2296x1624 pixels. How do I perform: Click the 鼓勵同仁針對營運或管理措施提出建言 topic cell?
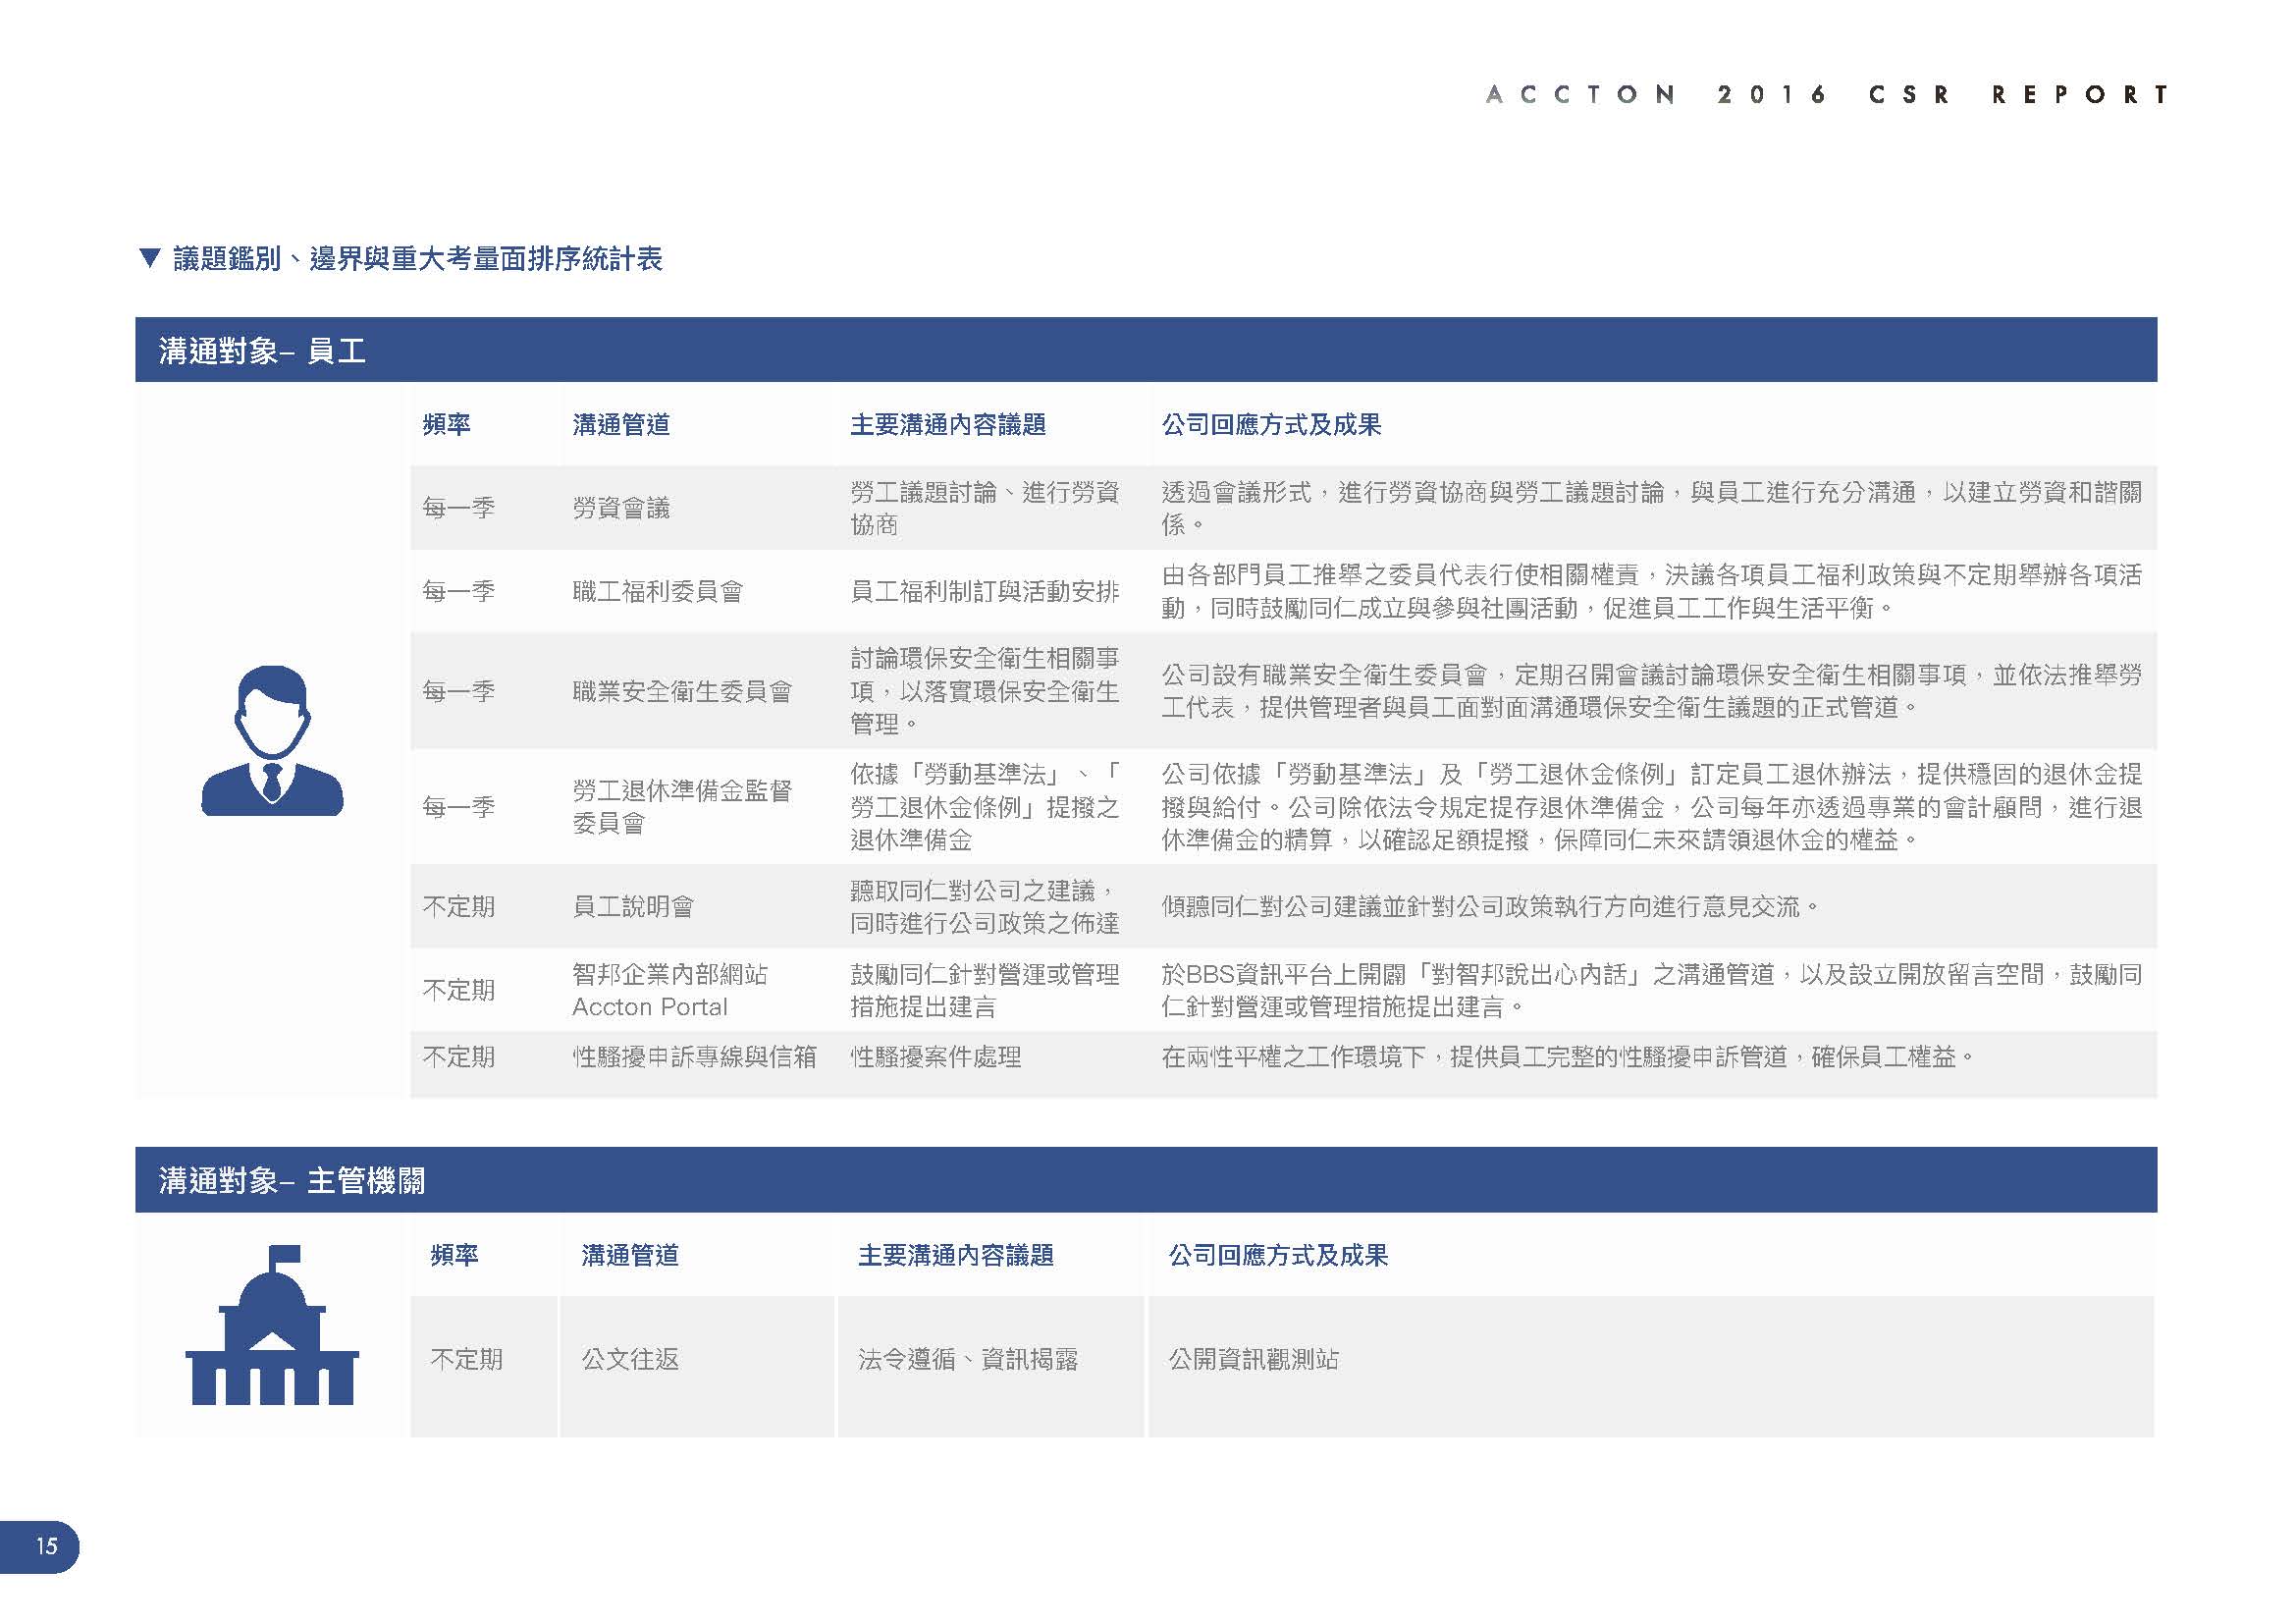[985, 990]
